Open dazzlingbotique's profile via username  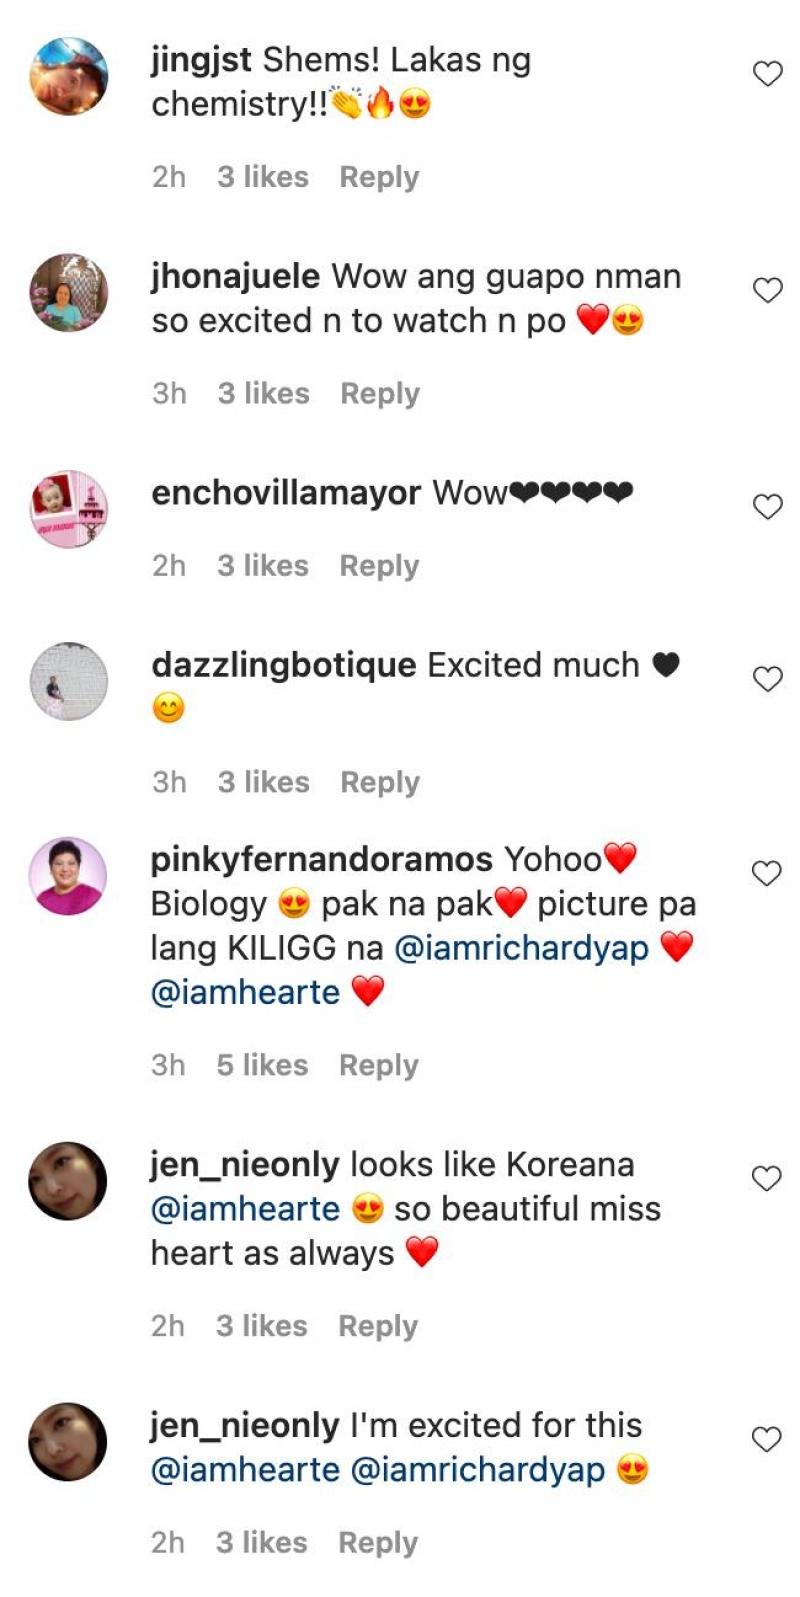[x=284, y=665]
